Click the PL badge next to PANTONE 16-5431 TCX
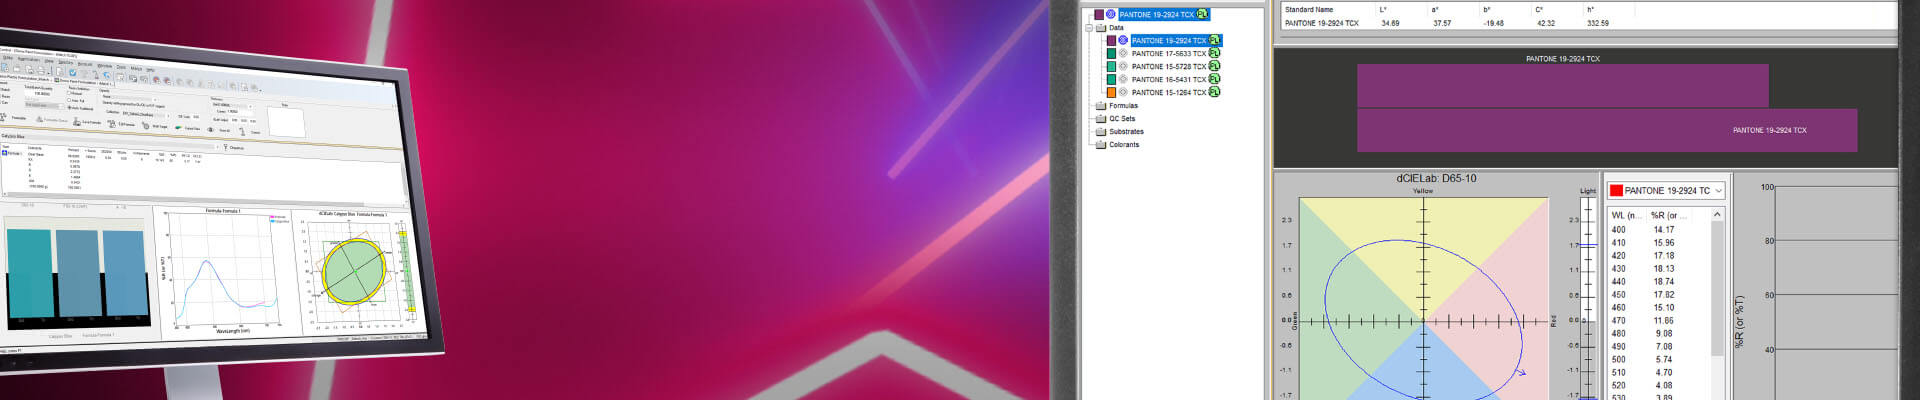 pyautogui.click(x=1215, y=80)
